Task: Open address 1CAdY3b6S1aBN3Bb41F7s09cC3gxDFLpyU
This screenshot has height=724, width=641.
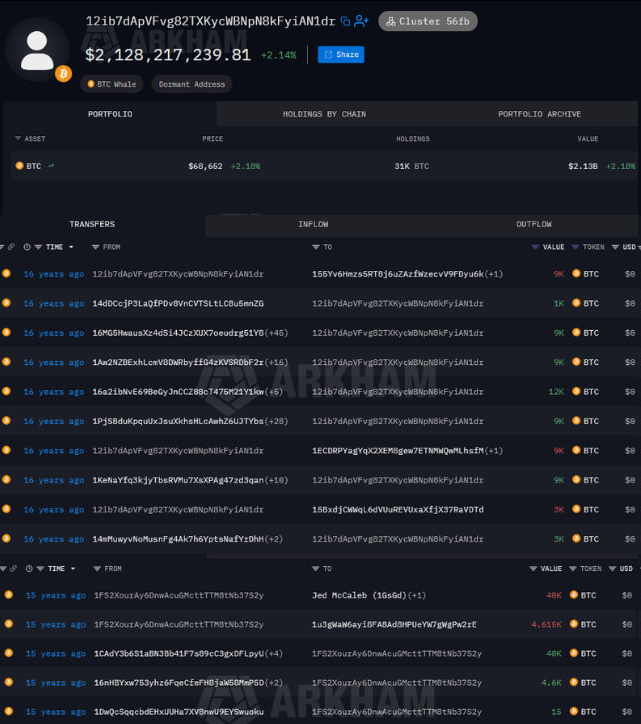Action: tap(179, 653)
